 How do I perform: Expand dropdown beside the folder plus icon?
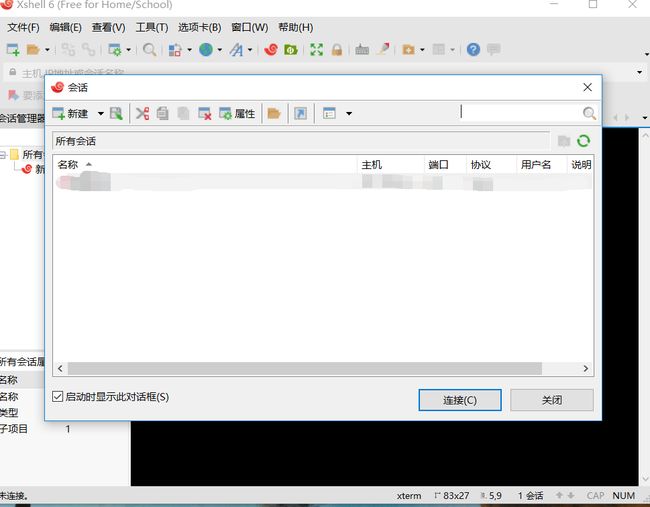(422, 50)
